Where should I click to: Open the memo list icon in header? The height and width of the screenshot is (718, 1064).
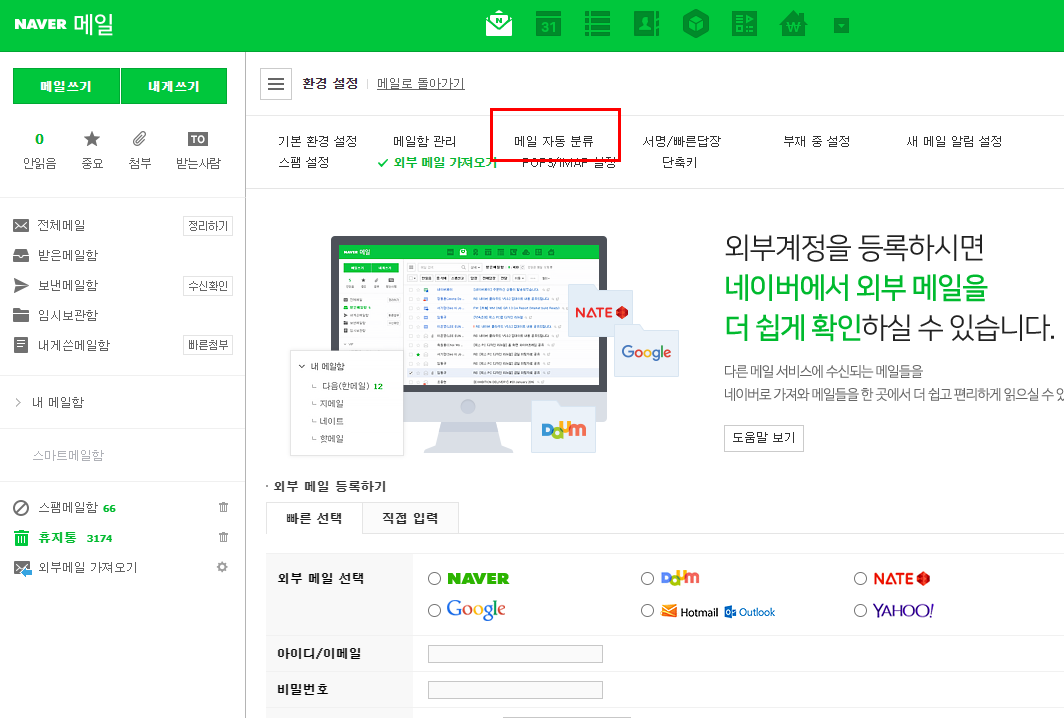[597, 24]
